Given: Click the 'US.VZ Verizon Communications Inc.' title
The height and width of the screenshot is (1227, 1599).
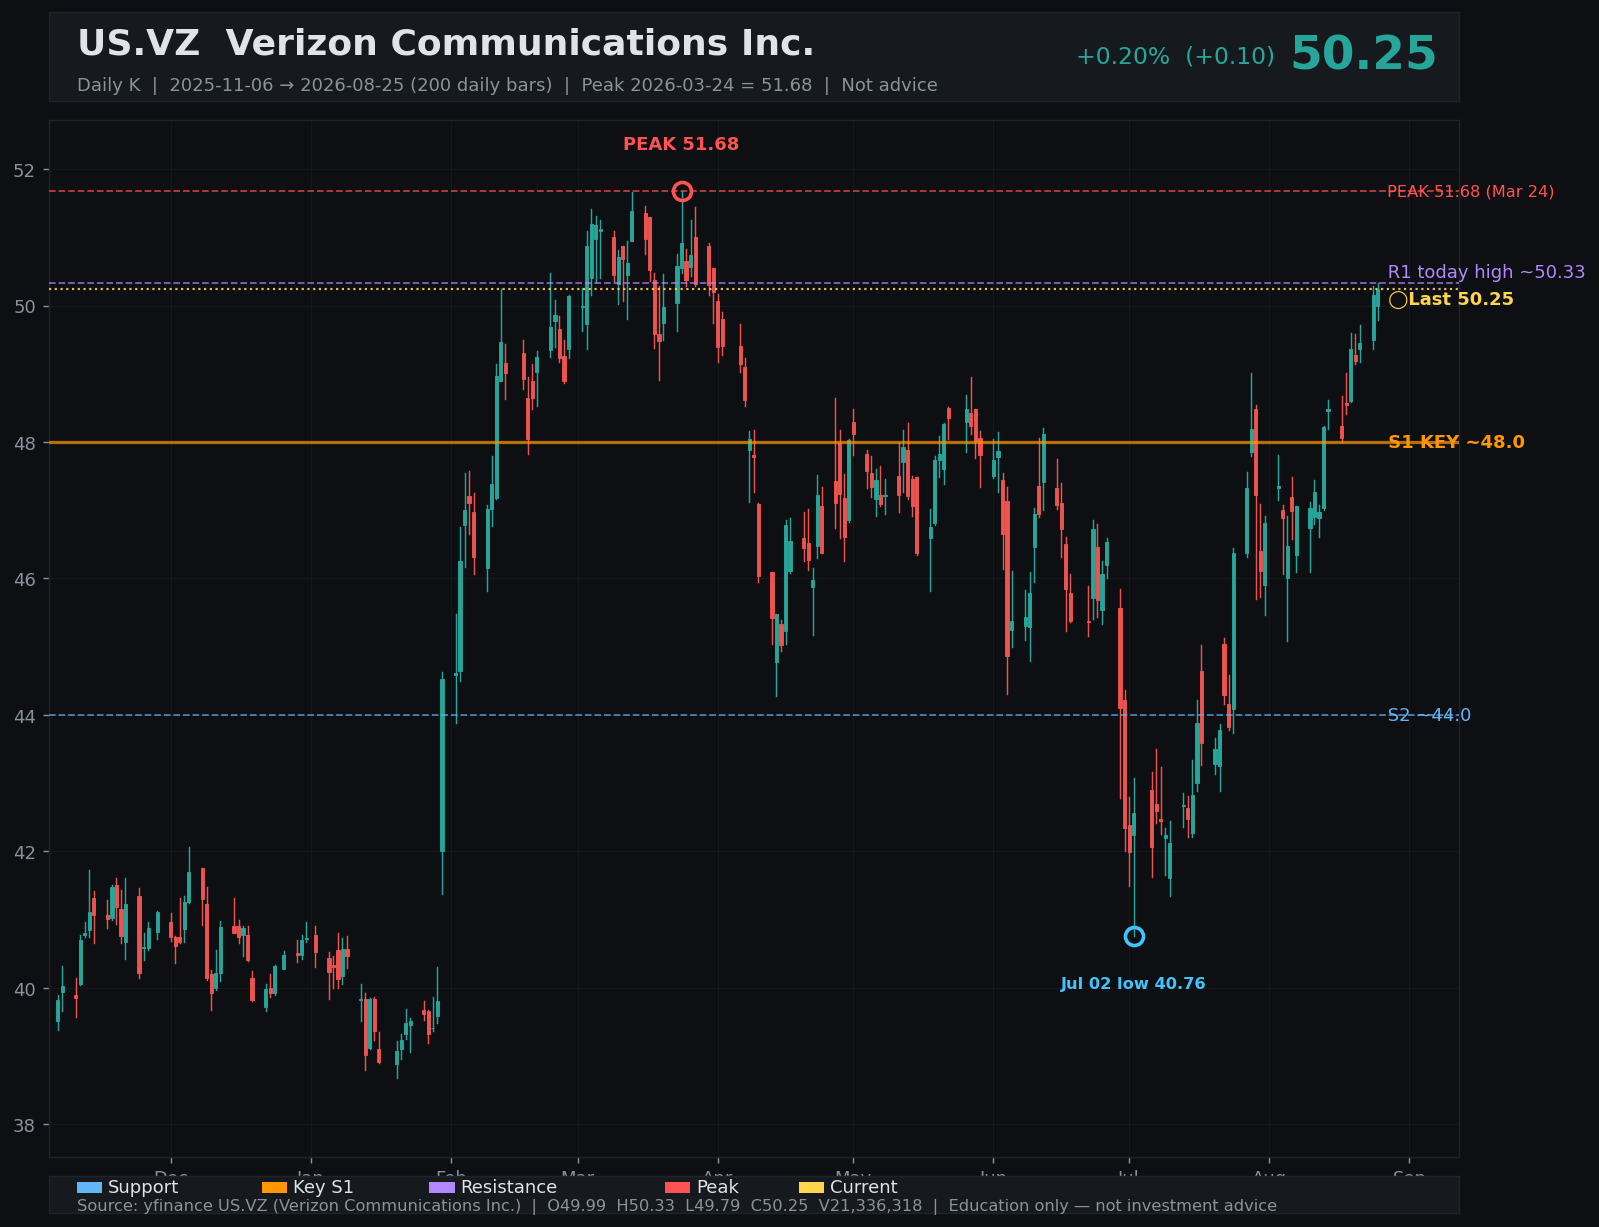Looking at the screenshot, I should coord(446,44).
